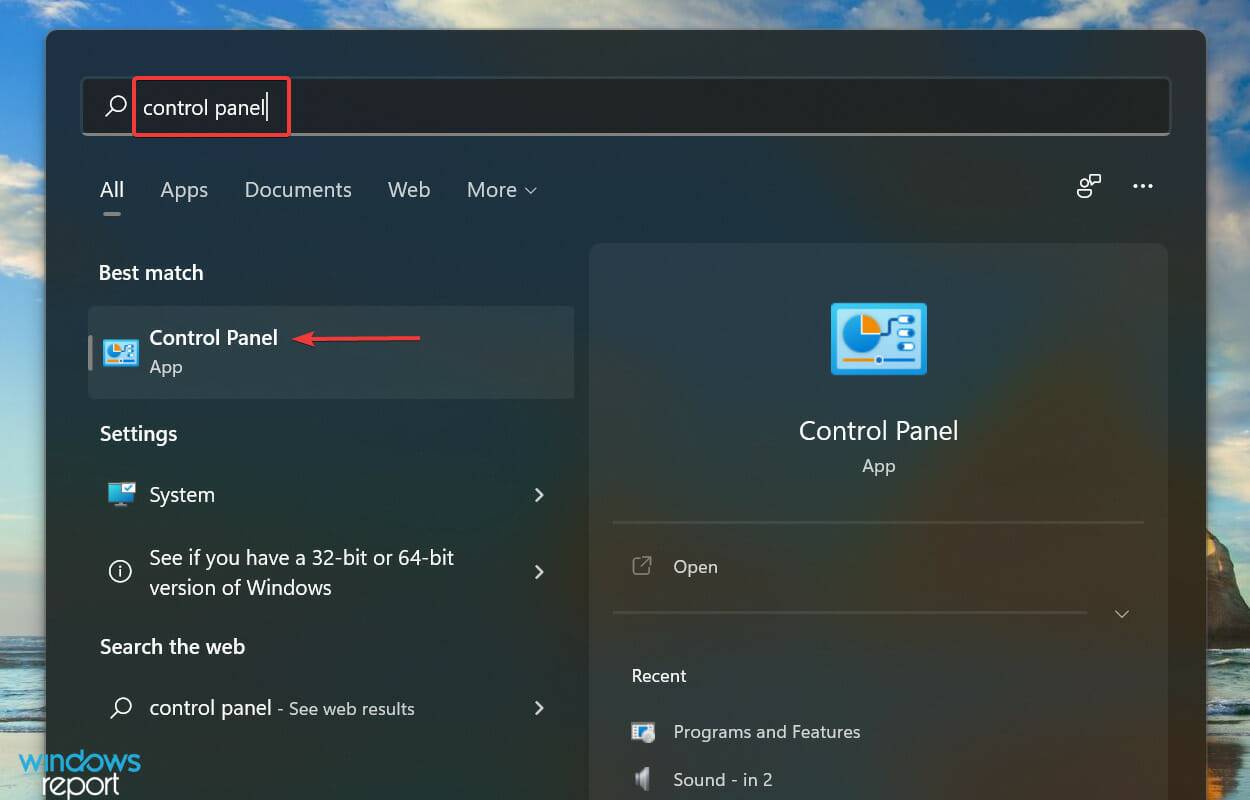Switch to the Web tab
Viewport: 1250px width, 800px height.
click(x=409, y=190)
